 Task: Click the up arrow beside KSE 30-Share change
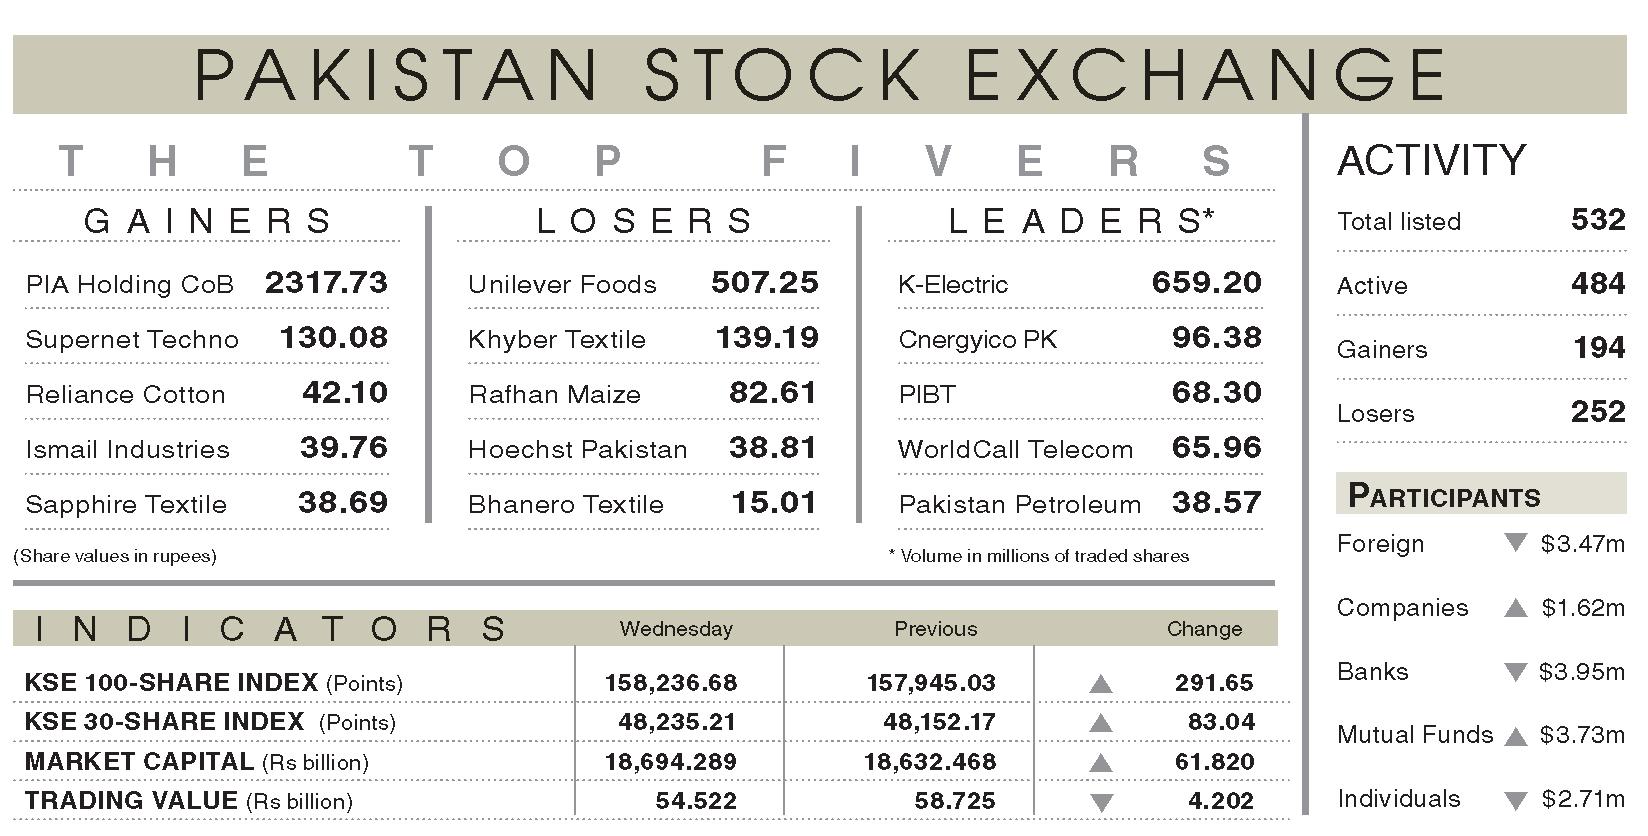point(1100,723)
